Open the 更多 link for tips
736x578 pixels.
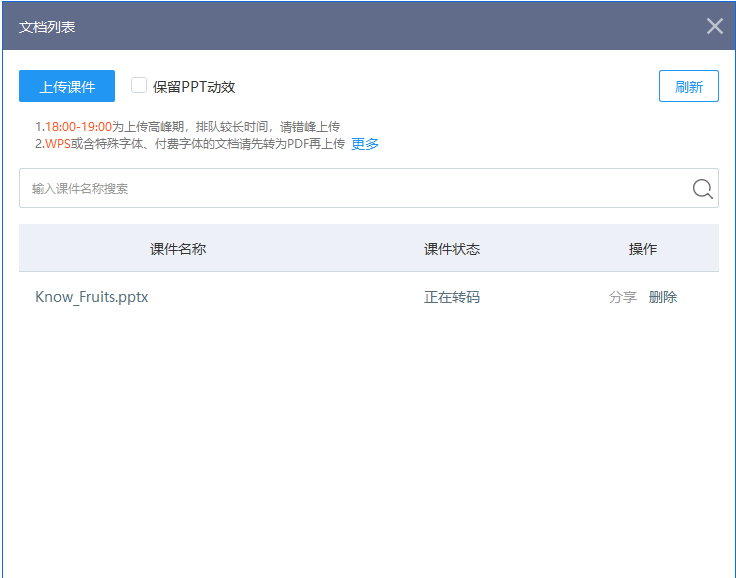point(365,144)
